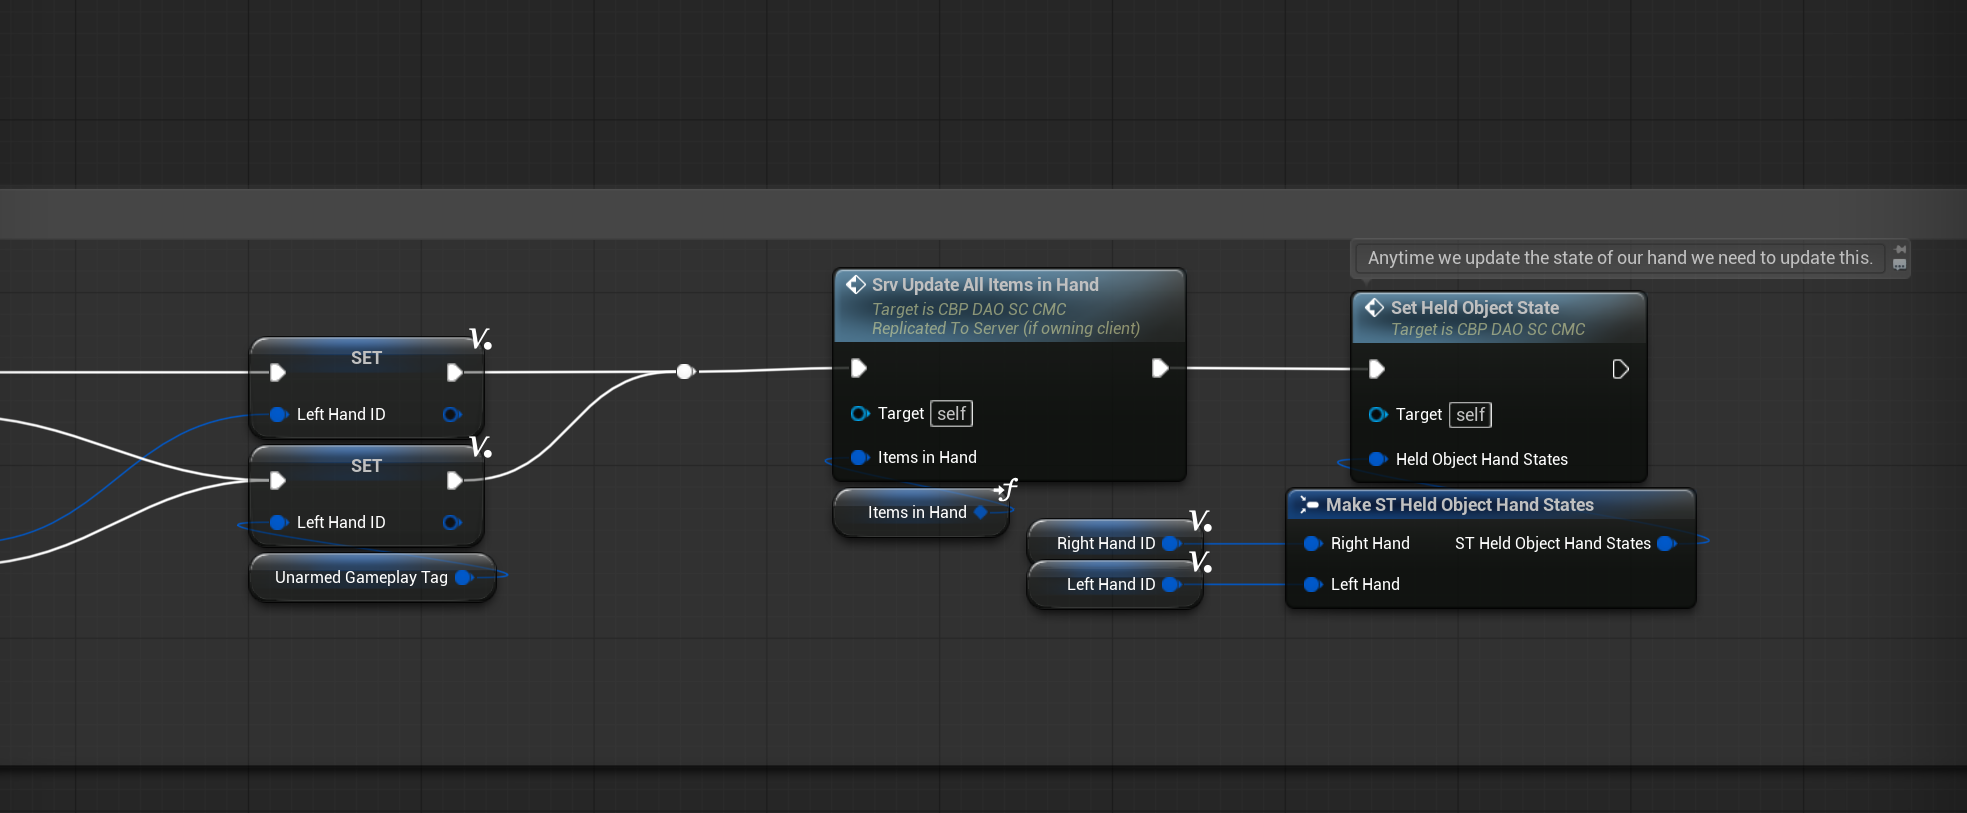1967x813 pixels.
Task: Toggle the comment bubble pin icon
Action: coord(1900,250)
